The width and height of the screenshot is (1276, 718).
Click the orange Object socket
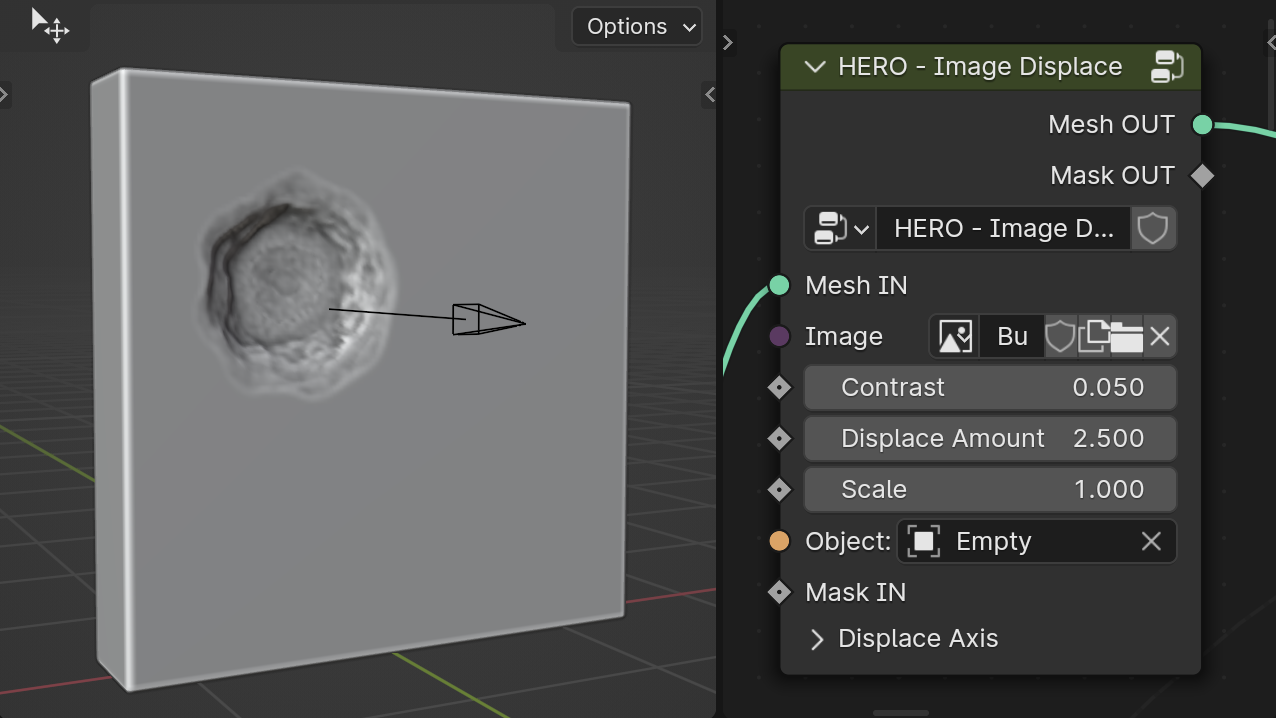(780, 542)
